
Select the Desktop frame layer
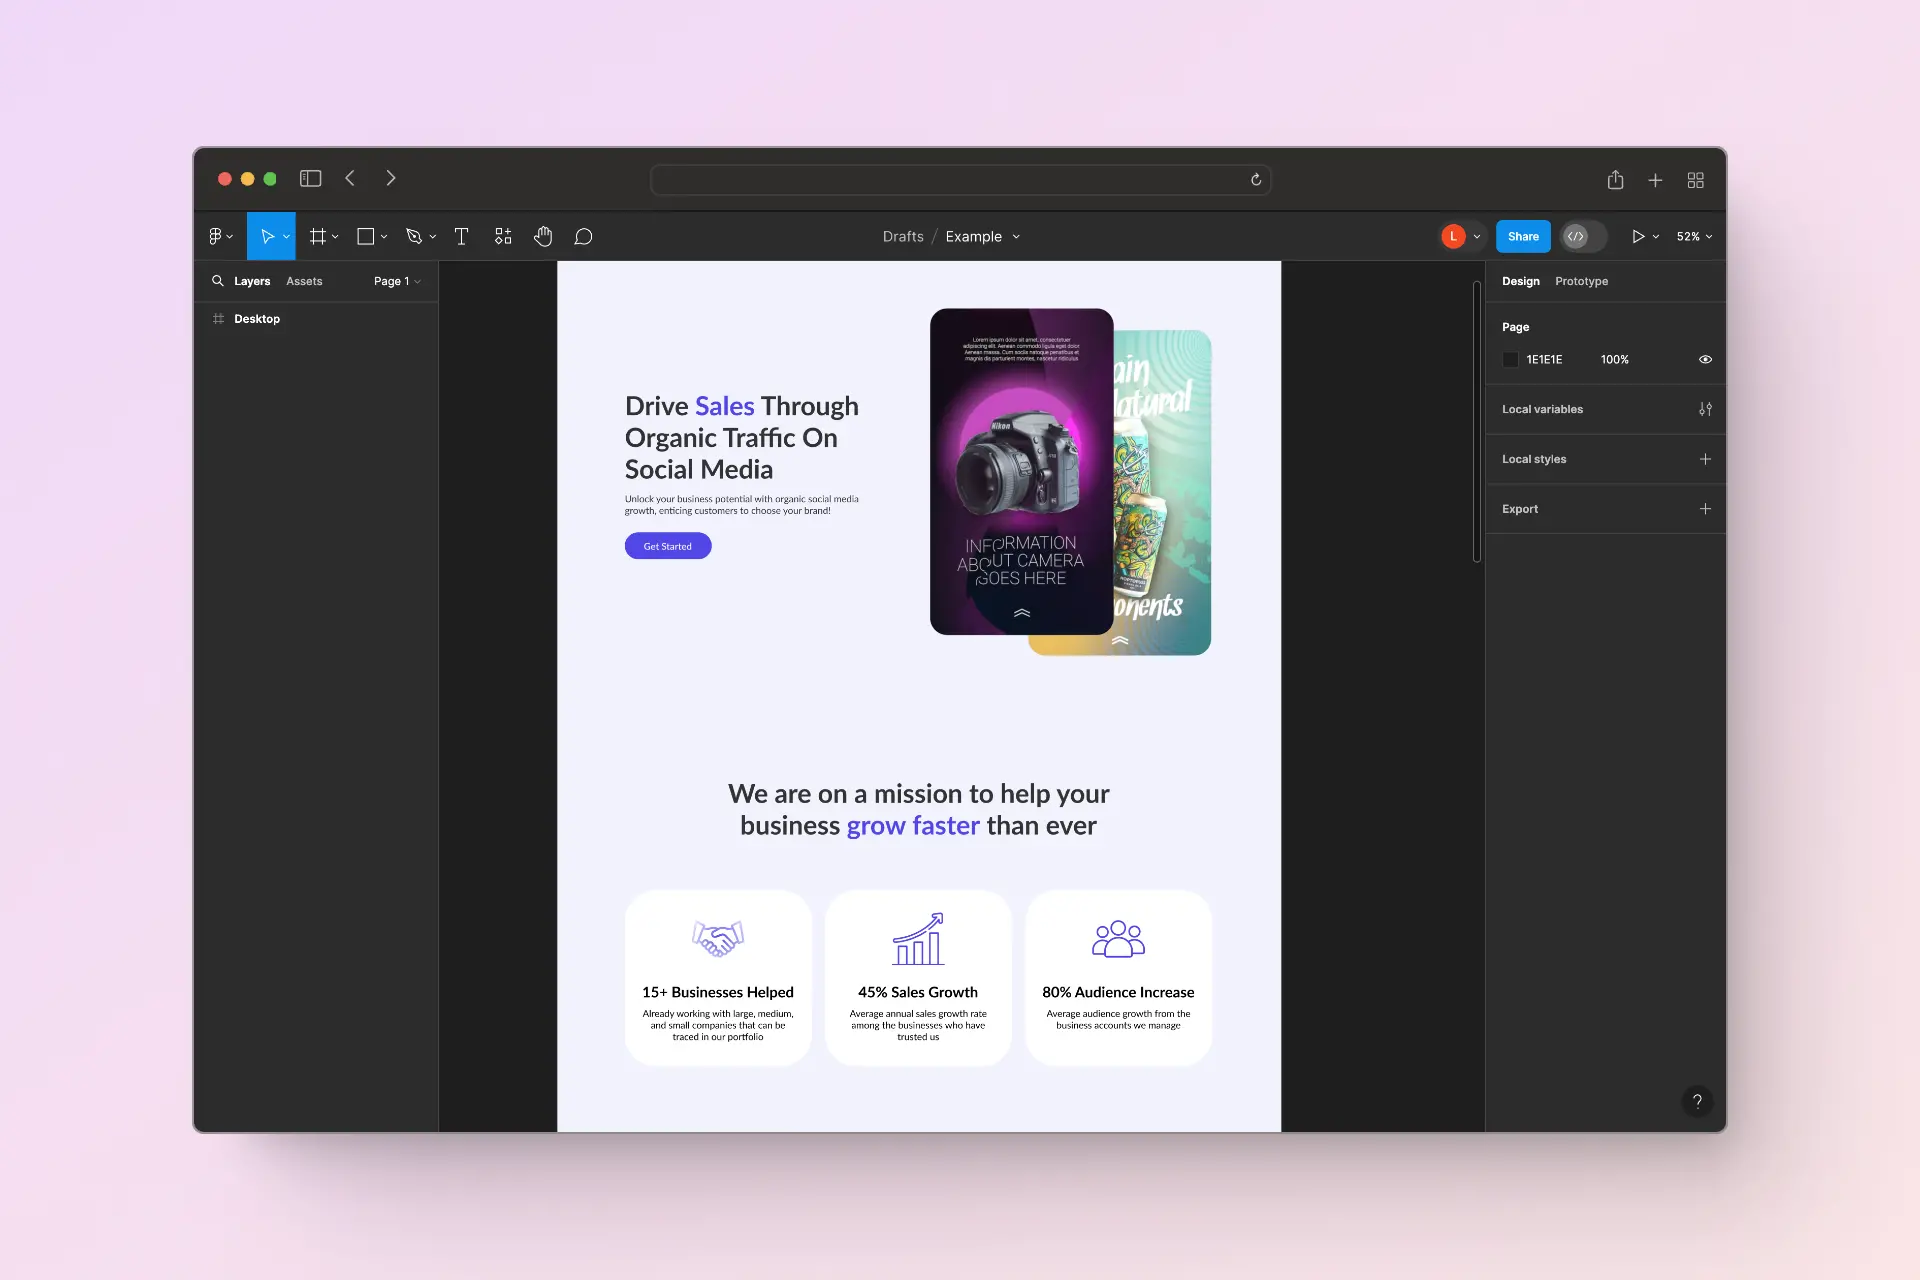click(257, 319)
